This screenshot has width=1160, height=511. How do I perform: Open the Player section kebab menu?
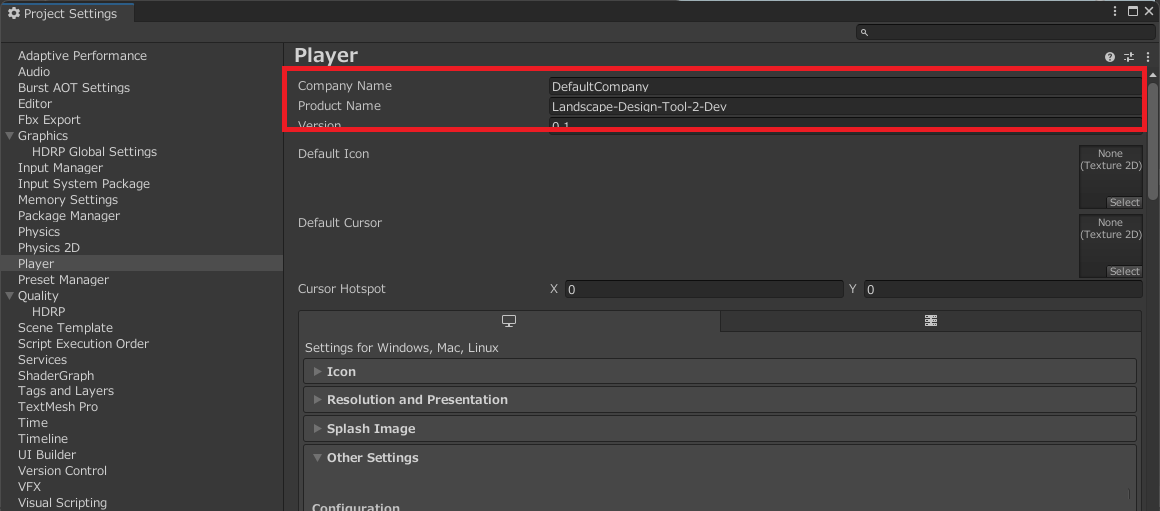(1148, 57)
